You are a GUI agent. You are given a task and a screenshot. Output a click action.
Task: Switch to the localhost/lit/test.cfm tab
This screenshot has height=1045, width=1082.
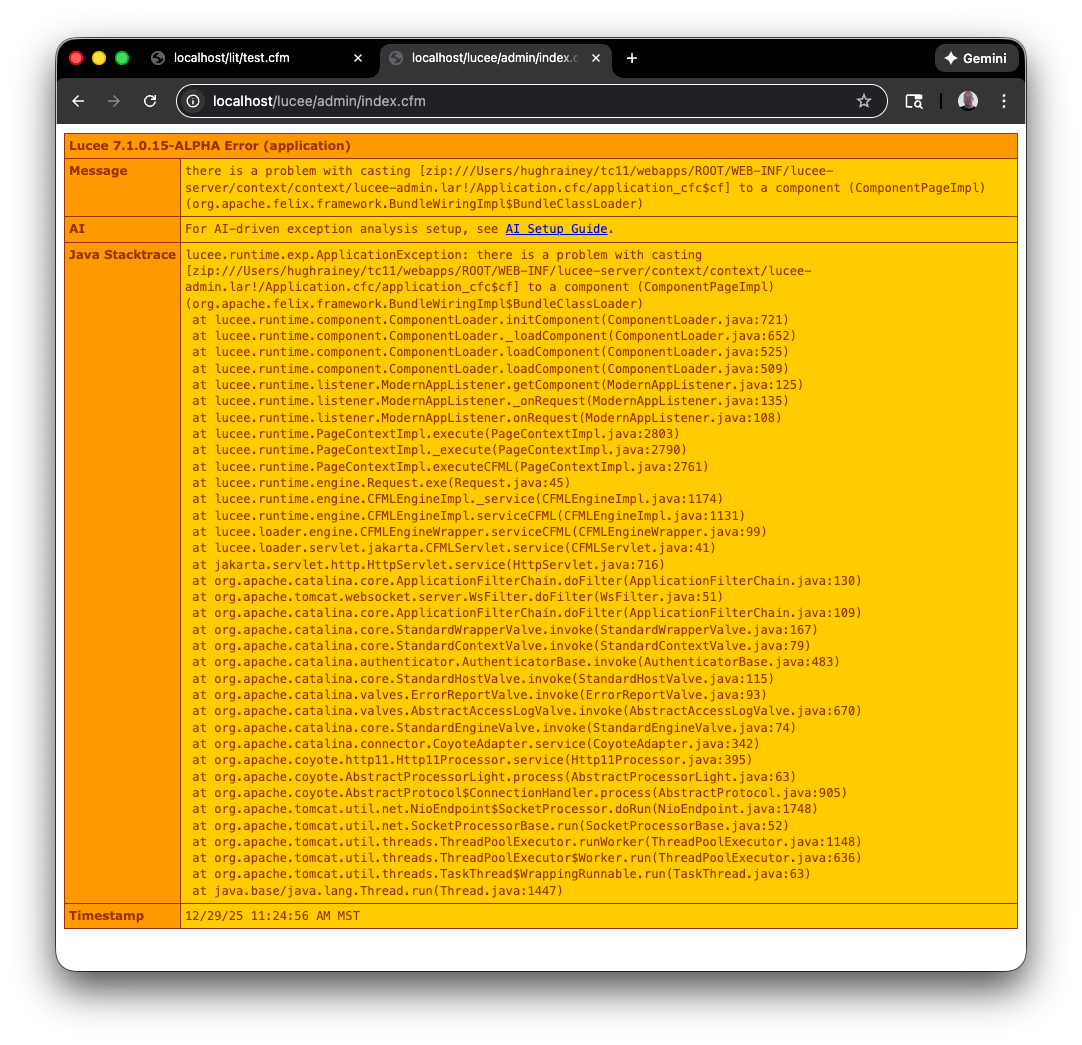tap(240, 58)
